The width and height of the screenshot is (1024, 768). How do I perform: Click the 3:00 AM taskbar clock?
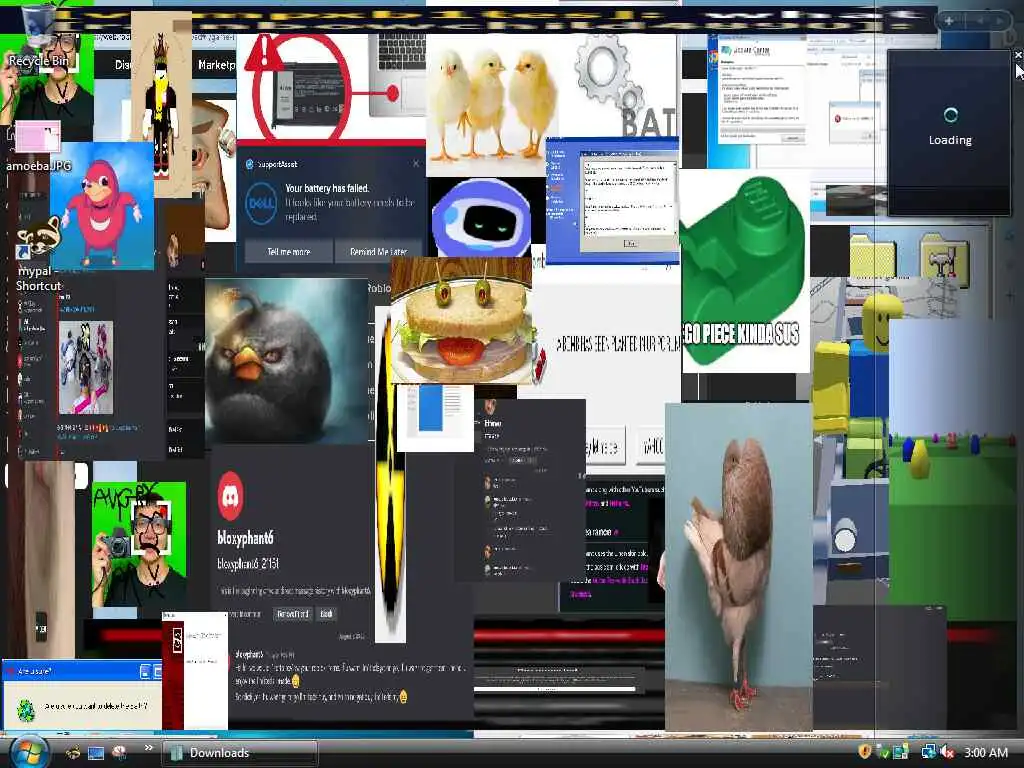coord(985,752)
